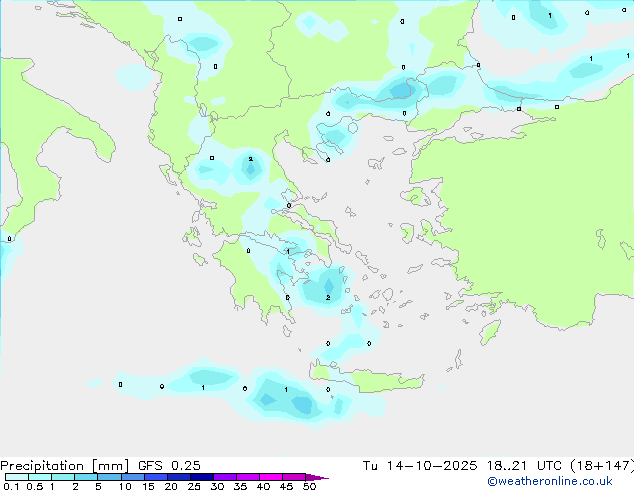Click the '10' legend scale label
Image resolution: width=634 pixels, height=490 pixels.
[x=125, y=486]
